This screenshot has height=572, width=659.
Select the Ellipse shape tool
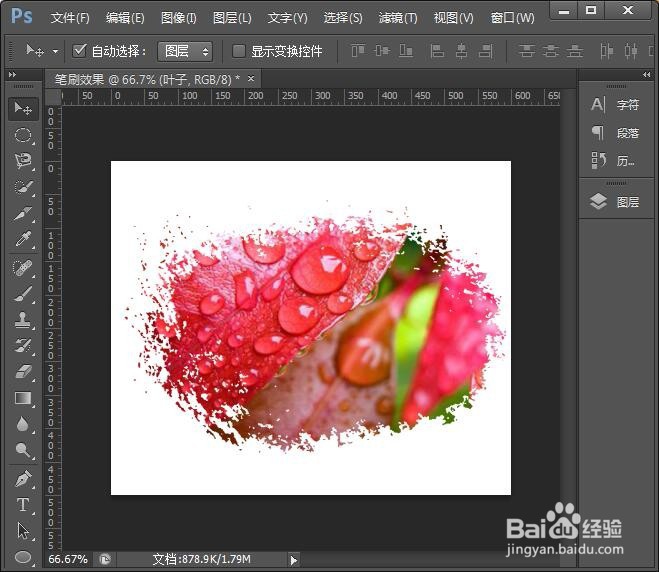coord(23,557)
